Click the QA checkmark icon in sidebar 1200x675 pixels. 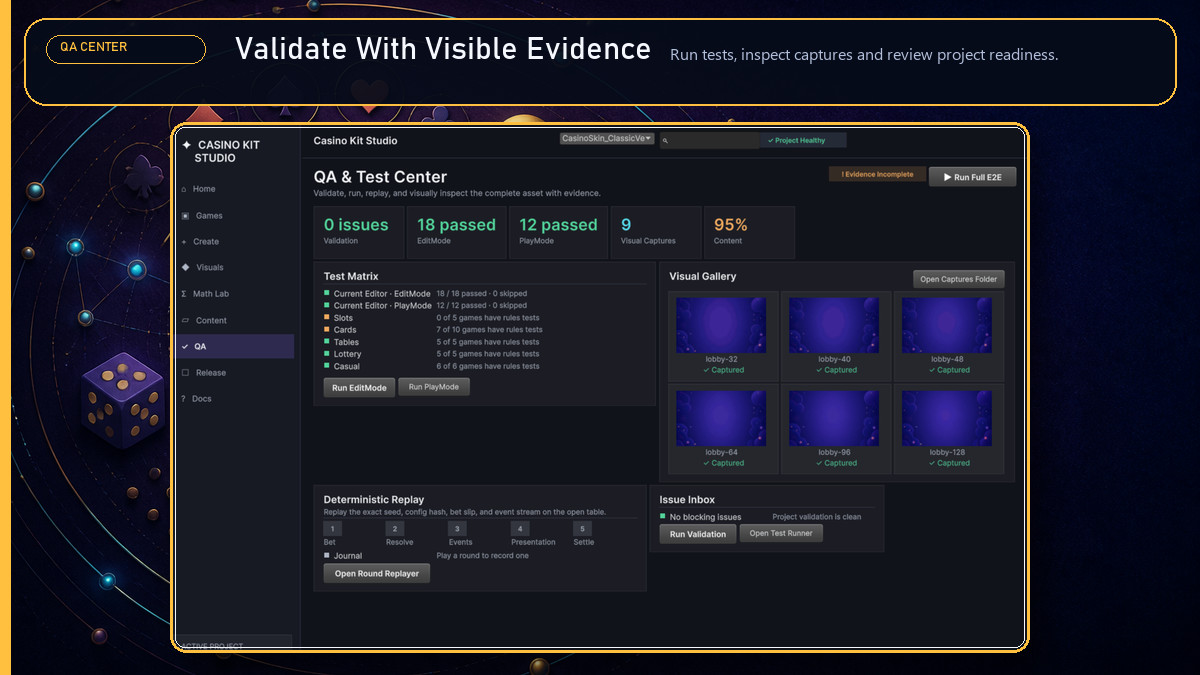coord(184,347)
